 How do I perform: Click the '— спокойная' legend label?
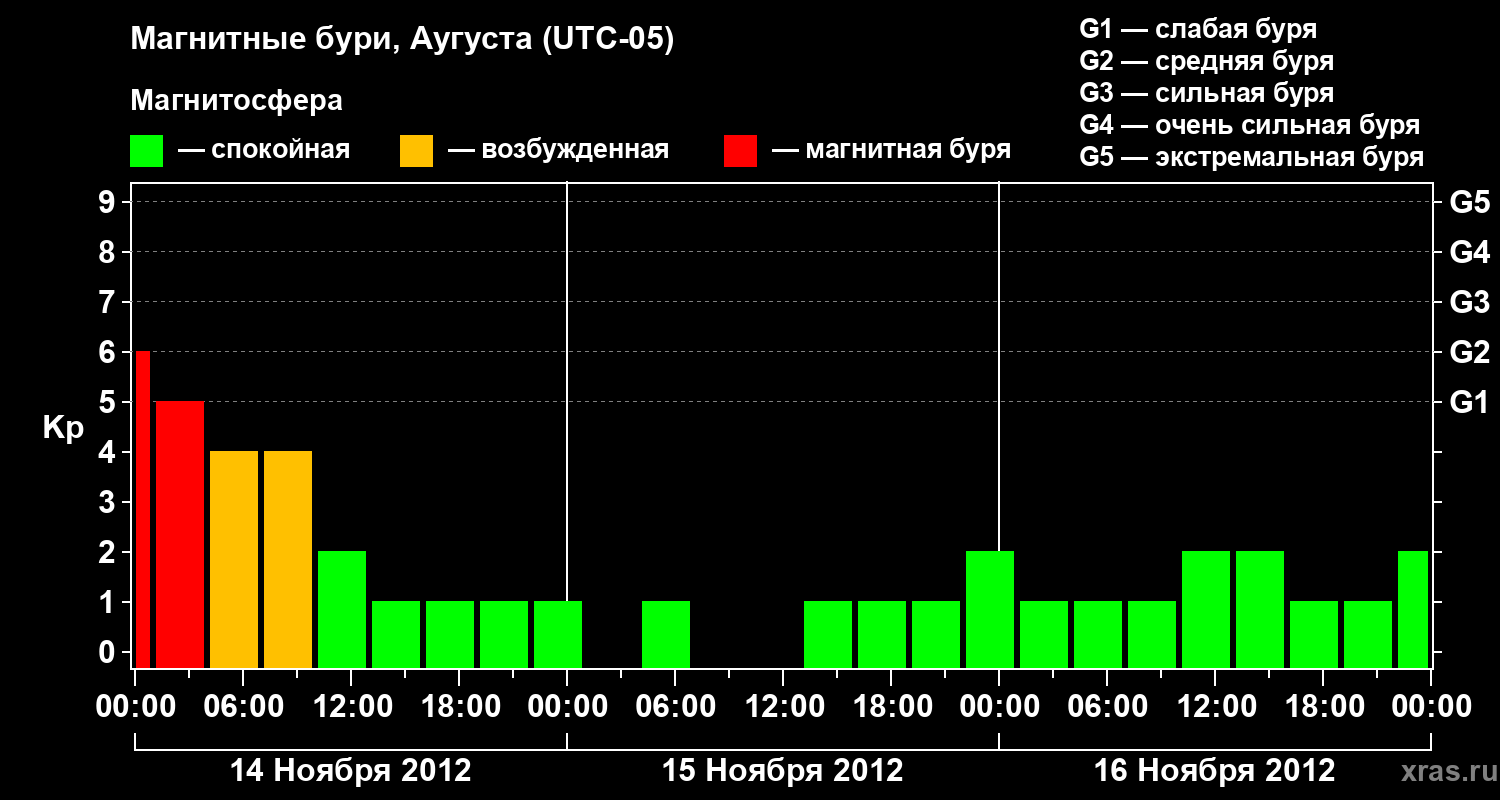(x=264, y=151)
